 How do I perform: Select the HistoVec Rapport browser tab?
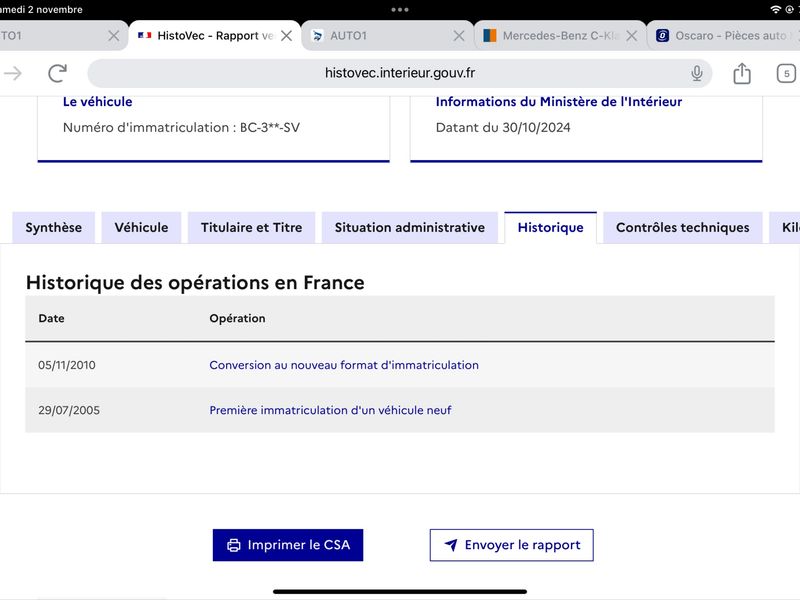click(214, 36)
